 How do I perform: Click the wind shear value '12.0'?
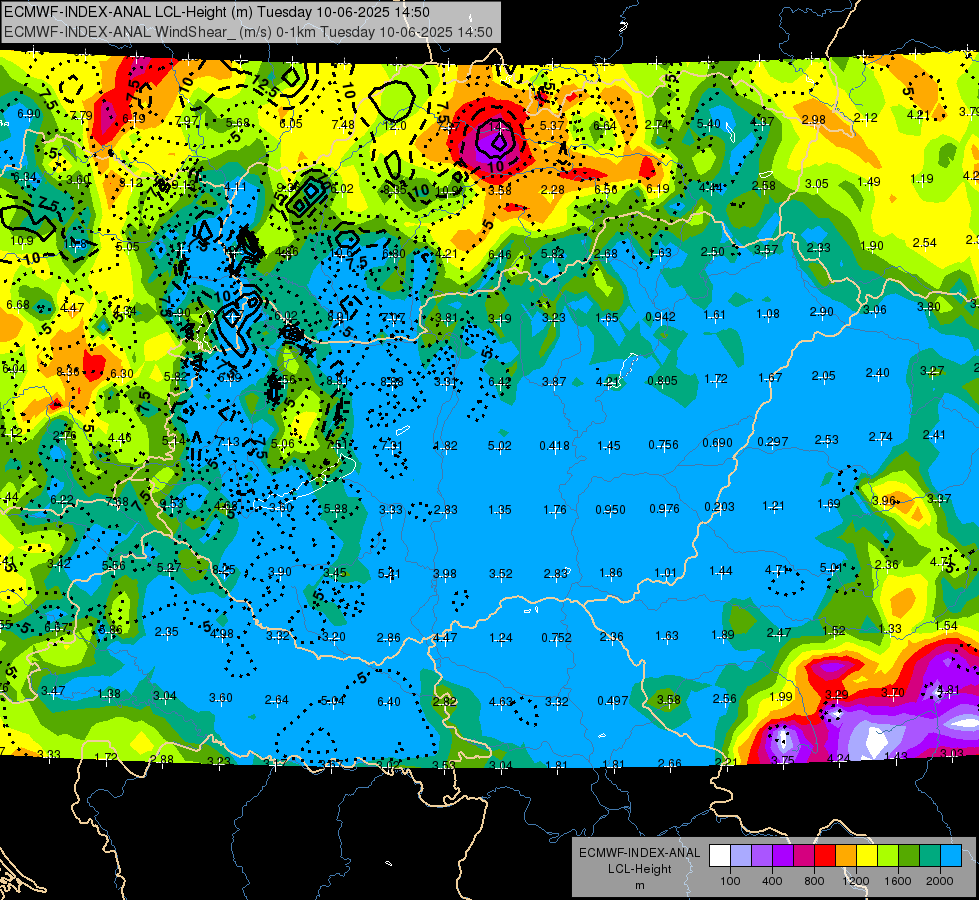tap(395, 126)
